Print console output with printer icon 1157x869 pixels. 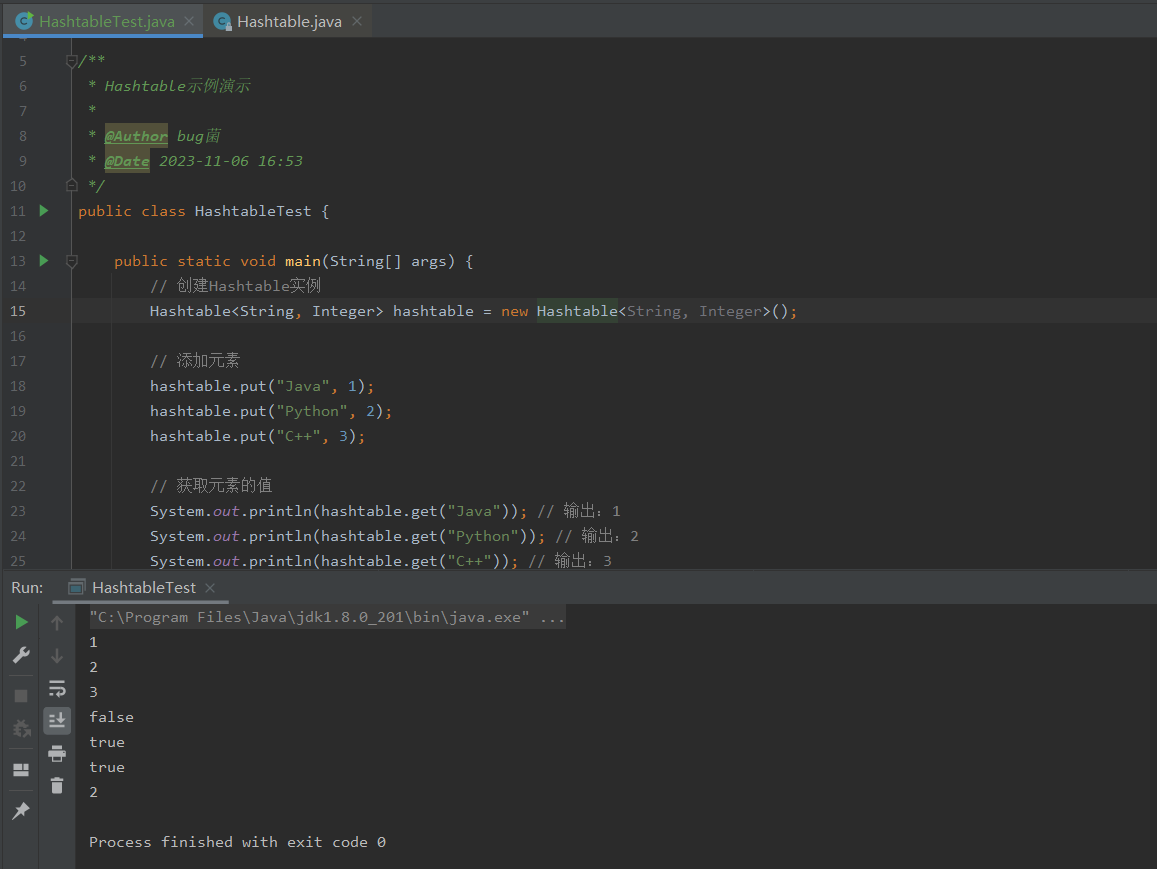[57, 753]
